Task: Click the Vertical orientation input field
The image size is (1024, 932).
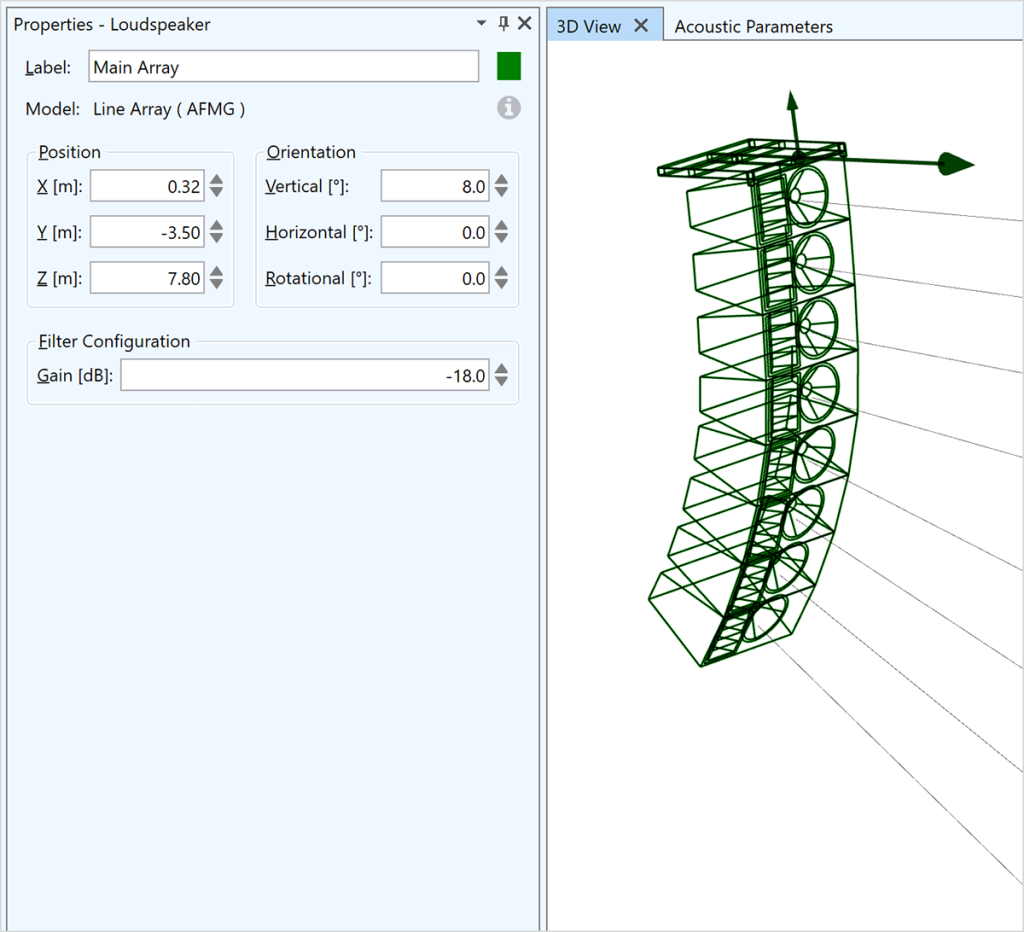Action: 434,187
